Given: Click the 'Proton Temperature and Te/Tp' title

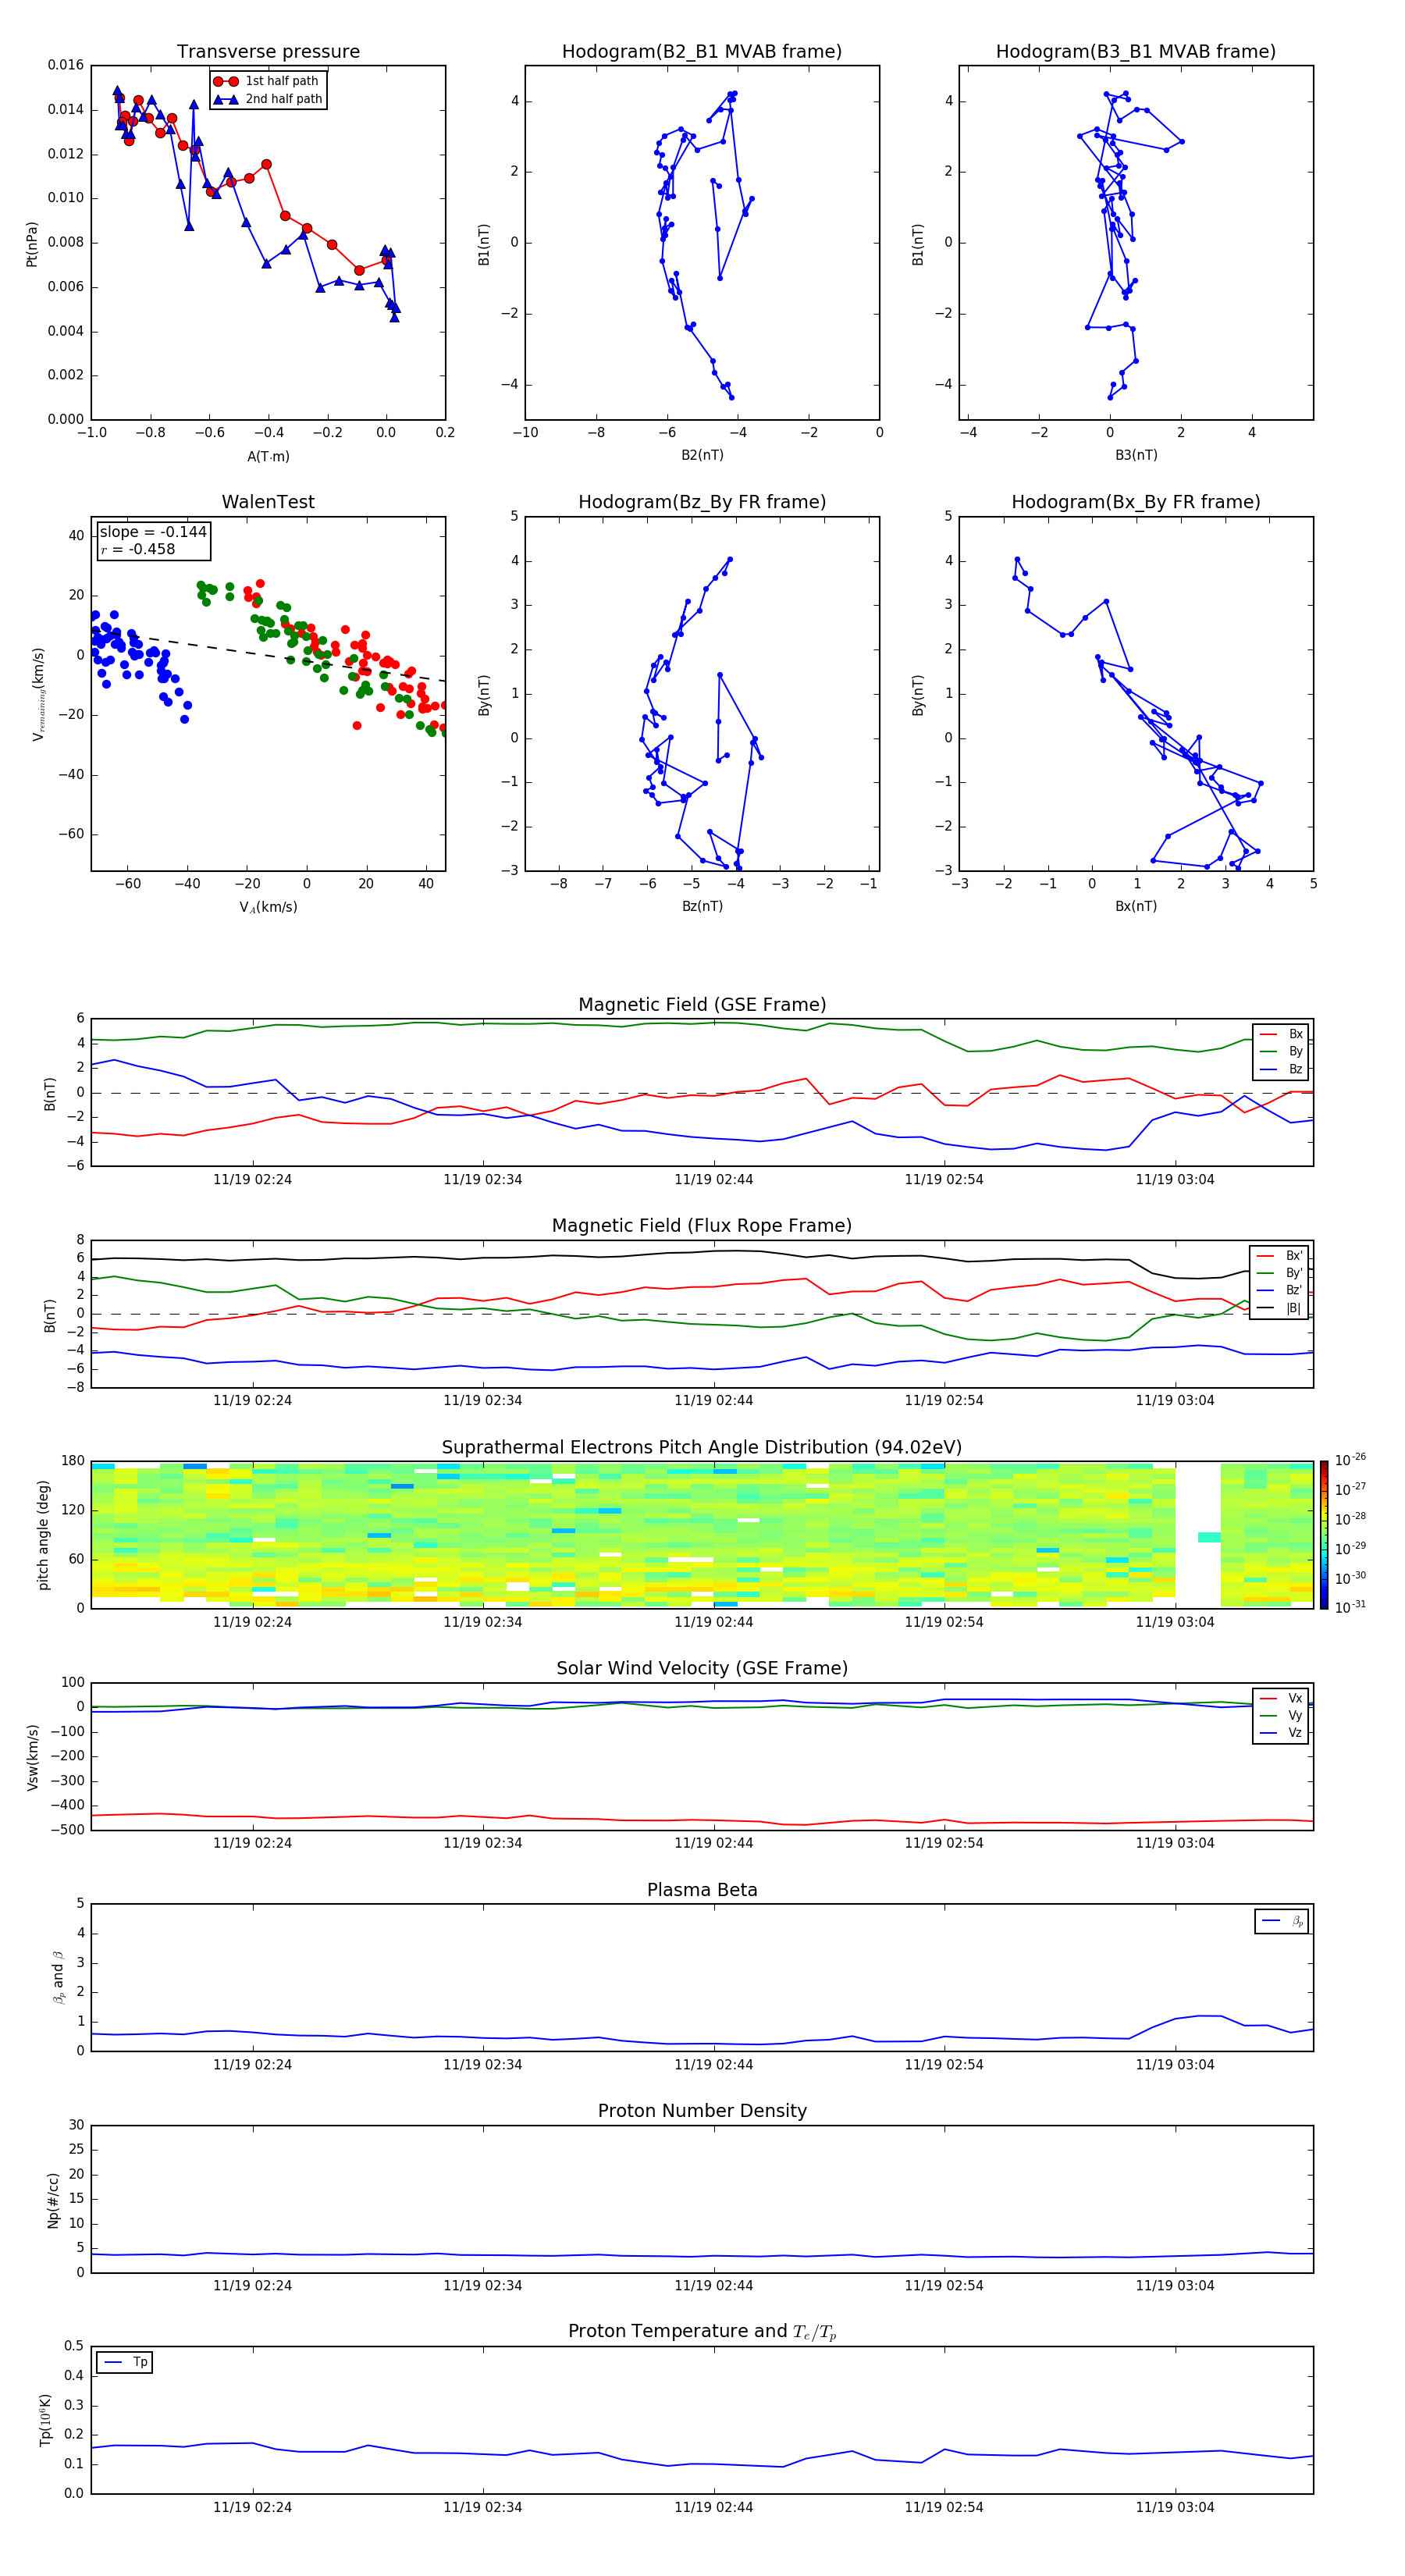Looking at the screenshot, I should point(702,2332).
